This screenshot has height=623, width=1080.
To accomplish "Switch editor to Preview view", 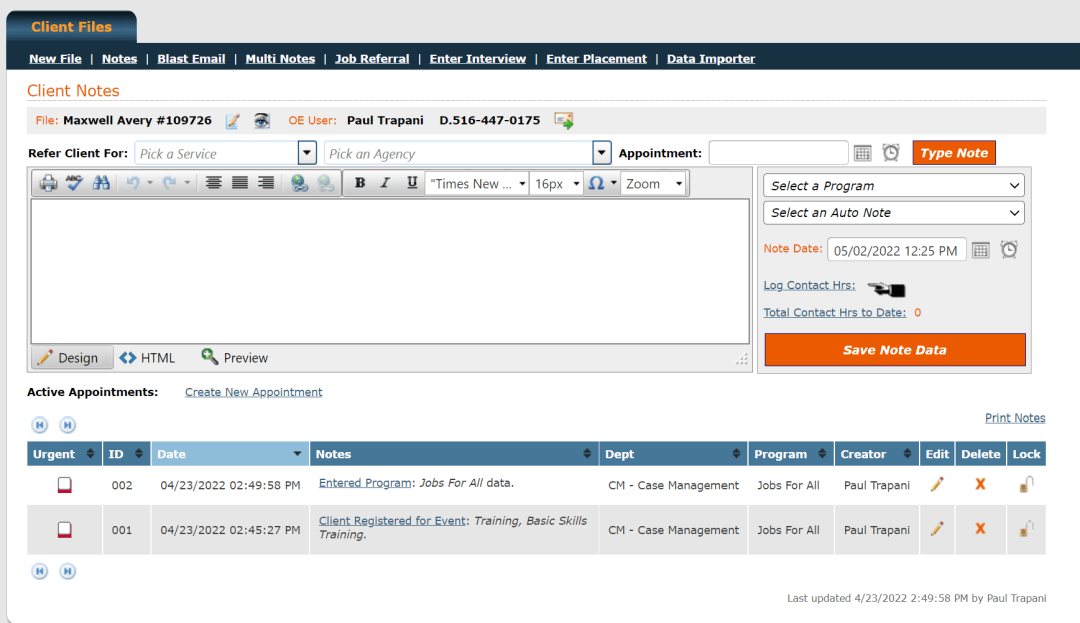I will (x=234, y=358).
